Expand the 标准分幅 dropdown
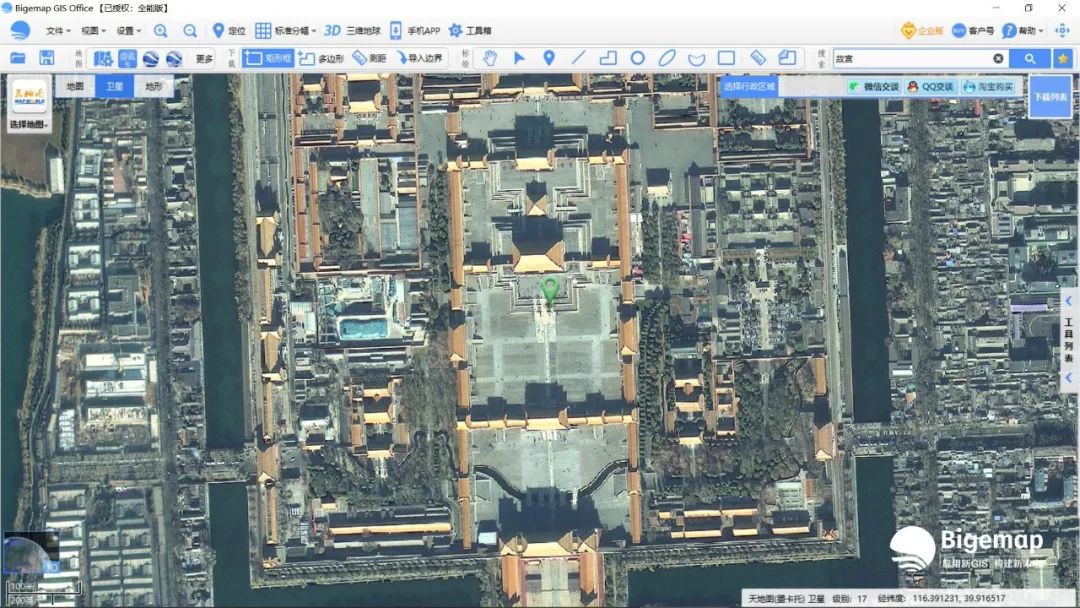The height and width of the screenshot is (608, 1080). pos(286,31)
